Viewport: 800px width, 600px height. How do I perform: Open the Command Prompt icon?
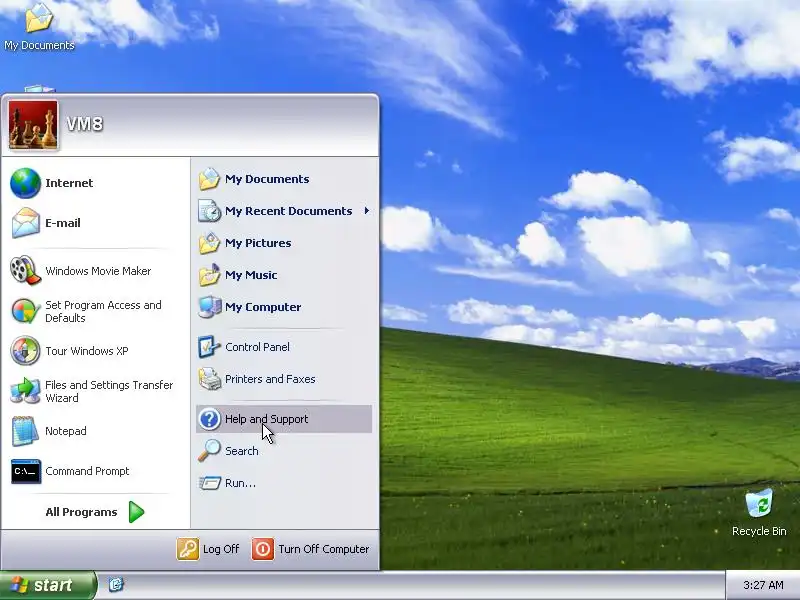point(26,471)
